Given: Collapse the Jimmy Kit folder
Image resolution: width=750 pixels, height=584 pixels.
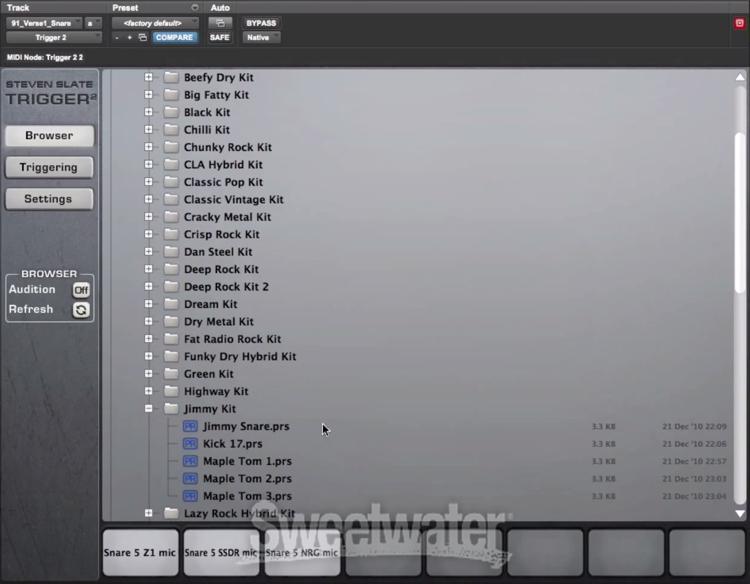Looking at the screenshot, I should [x=148, y=408].
